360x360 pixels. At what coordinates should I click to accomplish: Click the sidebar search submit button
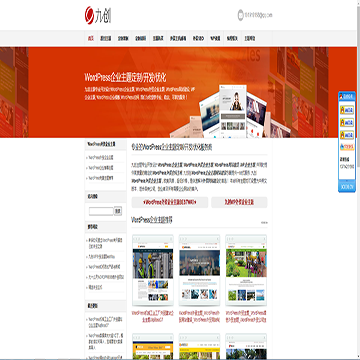(x=118, y=211)
